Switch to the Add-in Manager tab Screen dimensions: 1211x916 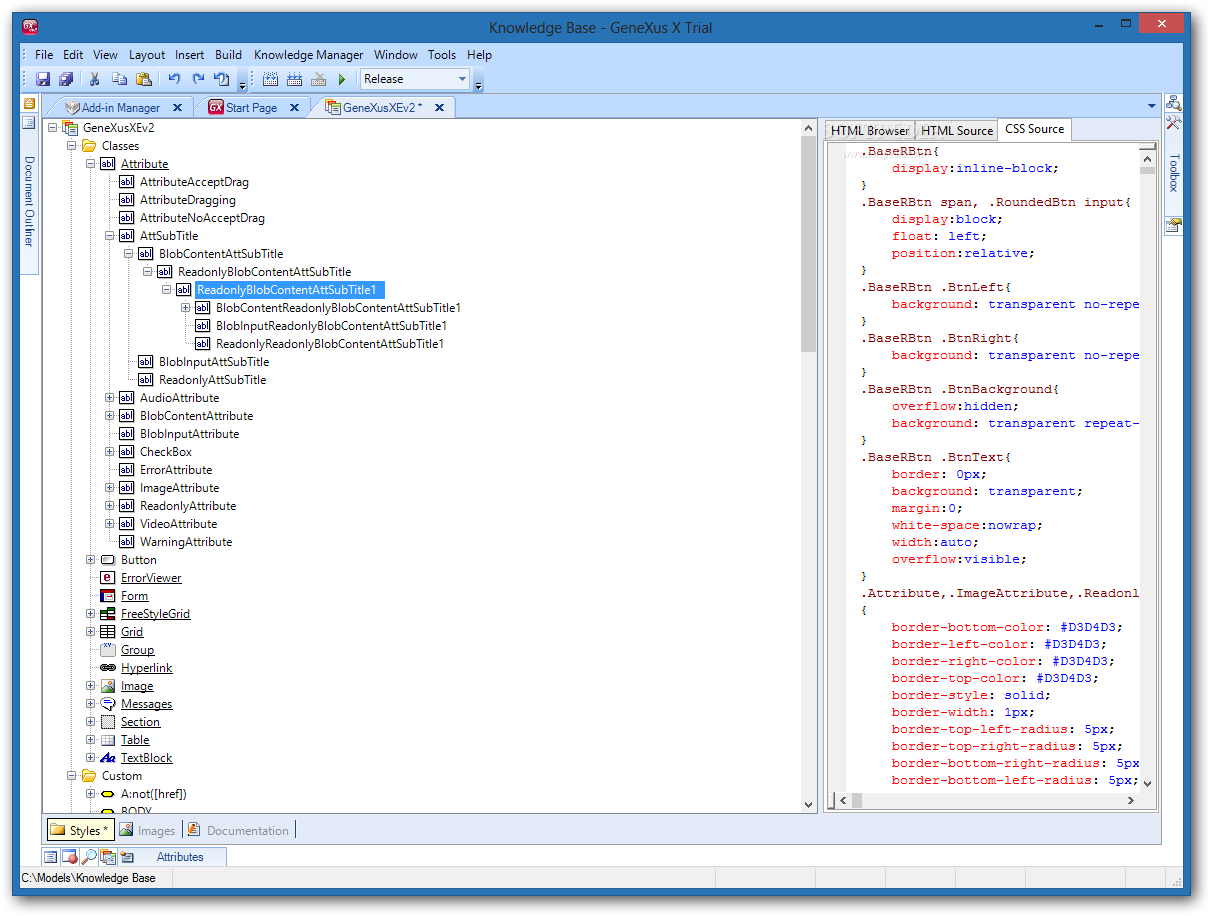(x=120, y=107)
